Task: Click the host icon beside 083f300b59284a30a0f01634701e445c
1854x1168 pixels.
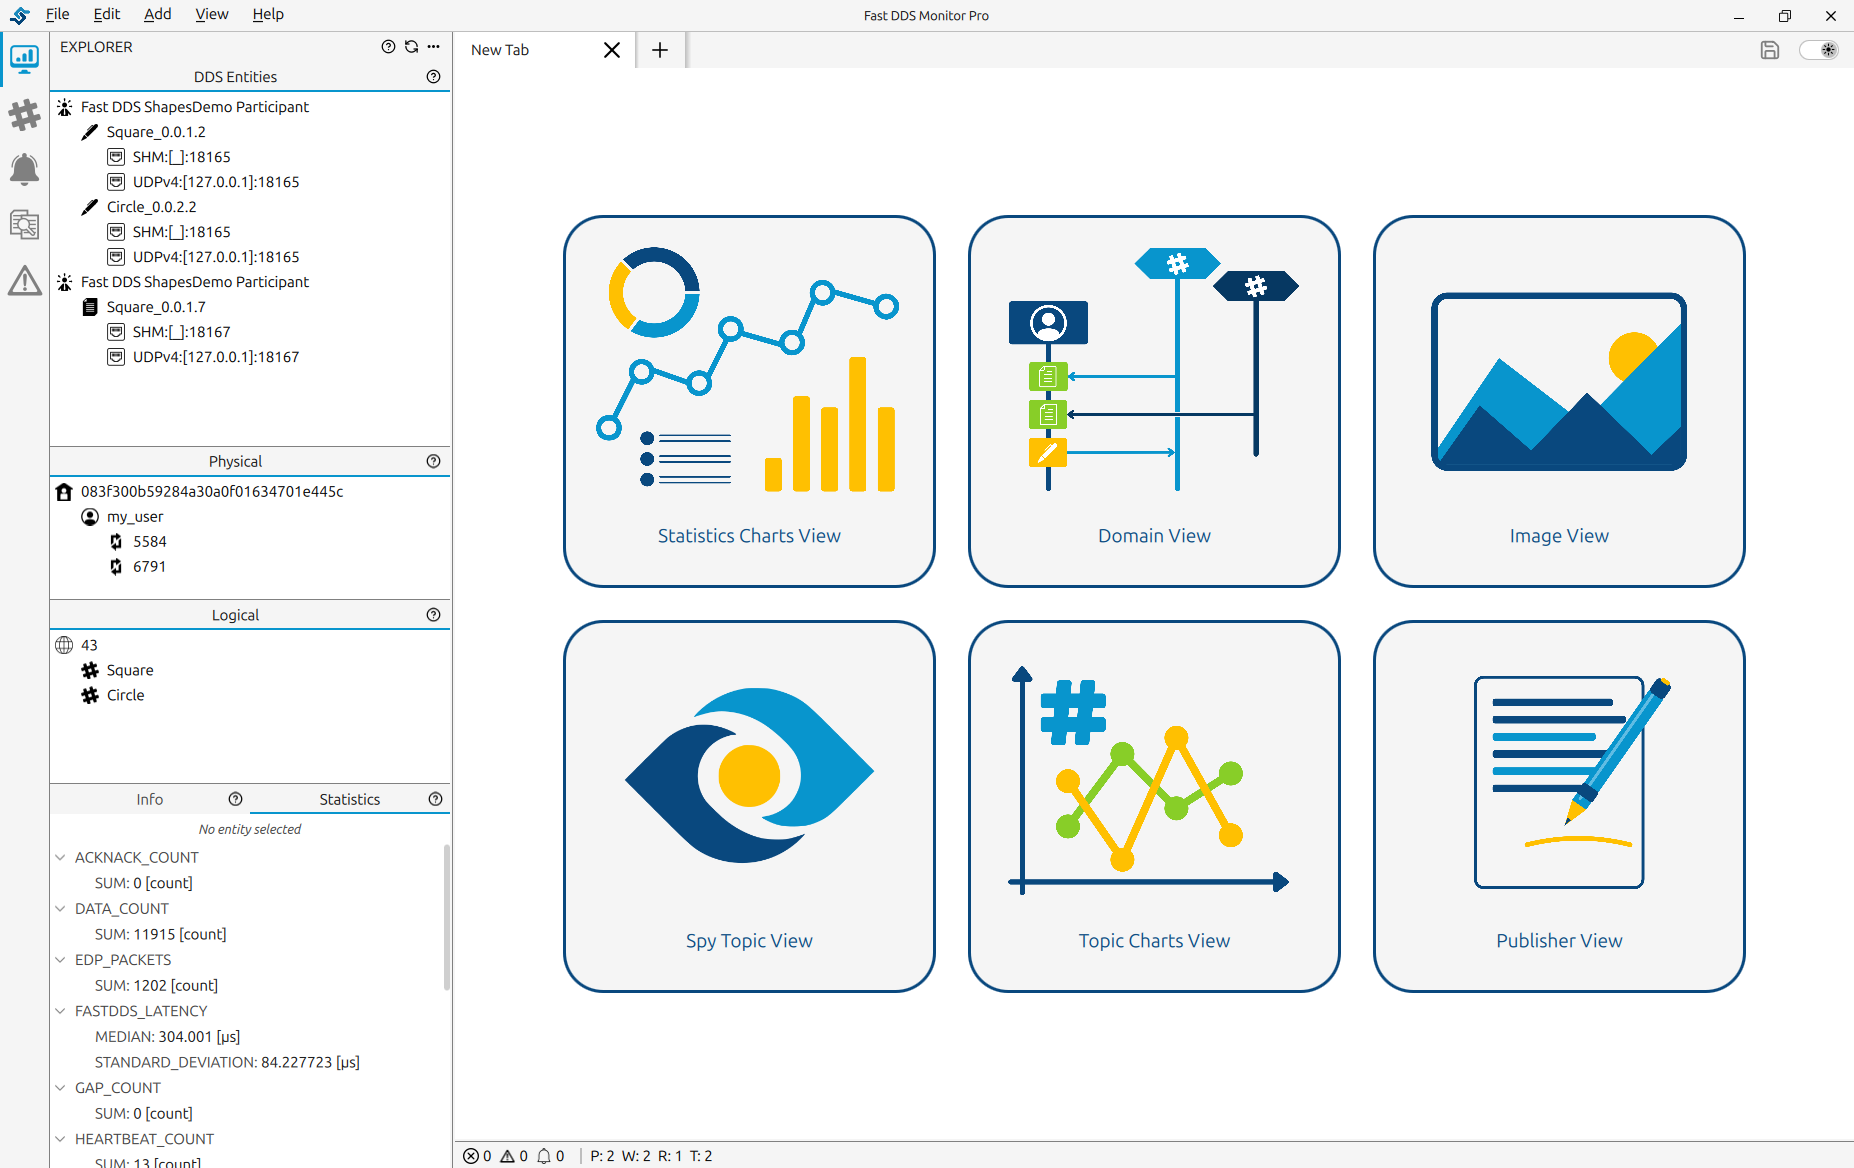Action: coord(64,492)
